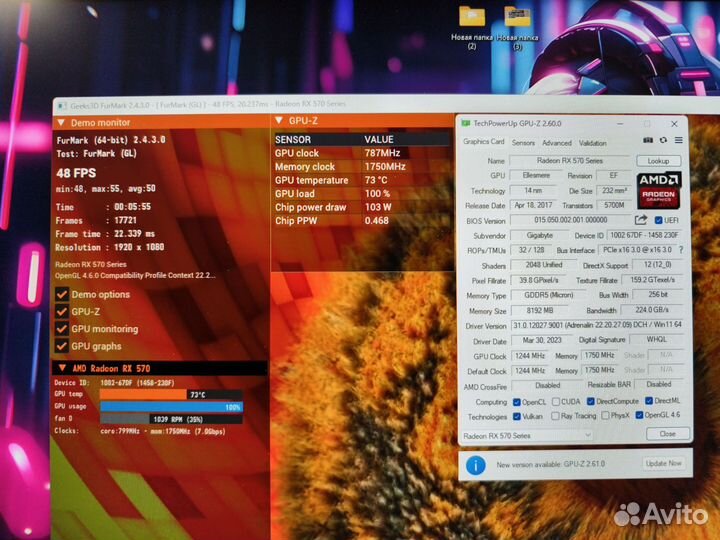Click the Resolution 1920 x 1080 line
Screen dimensions: 720x540
[x=109, y=248]
